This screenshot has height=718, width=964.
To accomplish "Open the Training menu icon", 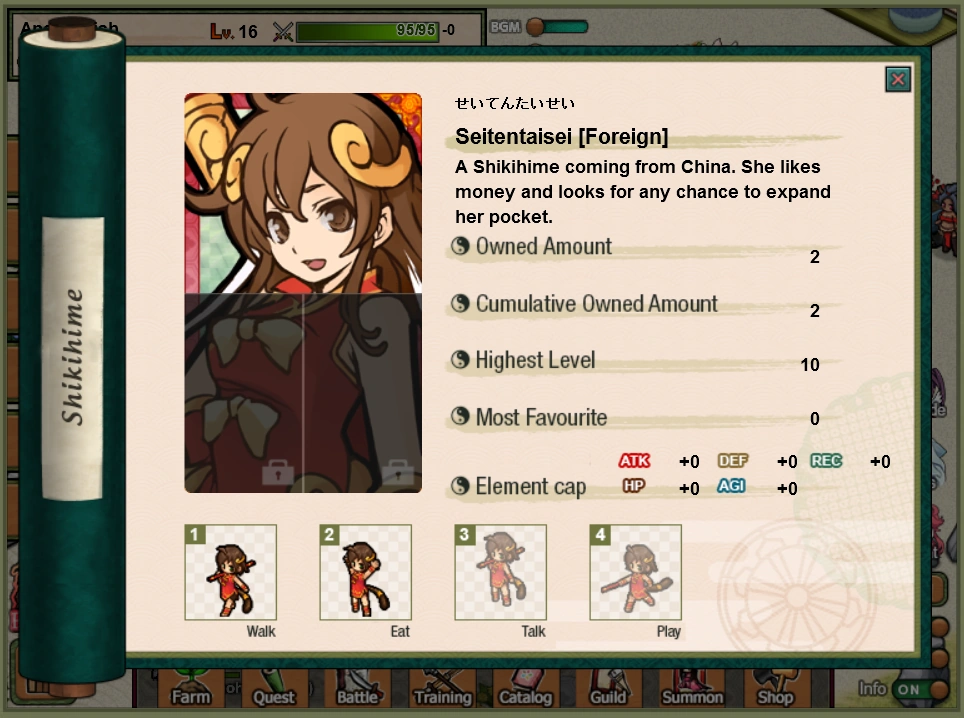I will (x=442, y=690).
